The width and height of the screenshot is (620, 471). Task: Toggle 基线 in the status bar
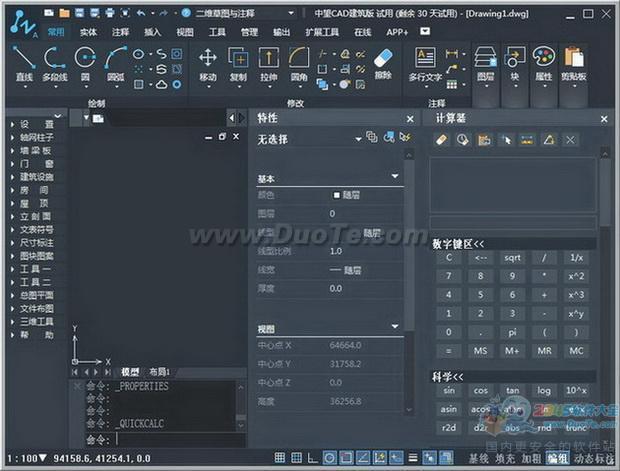[x=478, y=459]
